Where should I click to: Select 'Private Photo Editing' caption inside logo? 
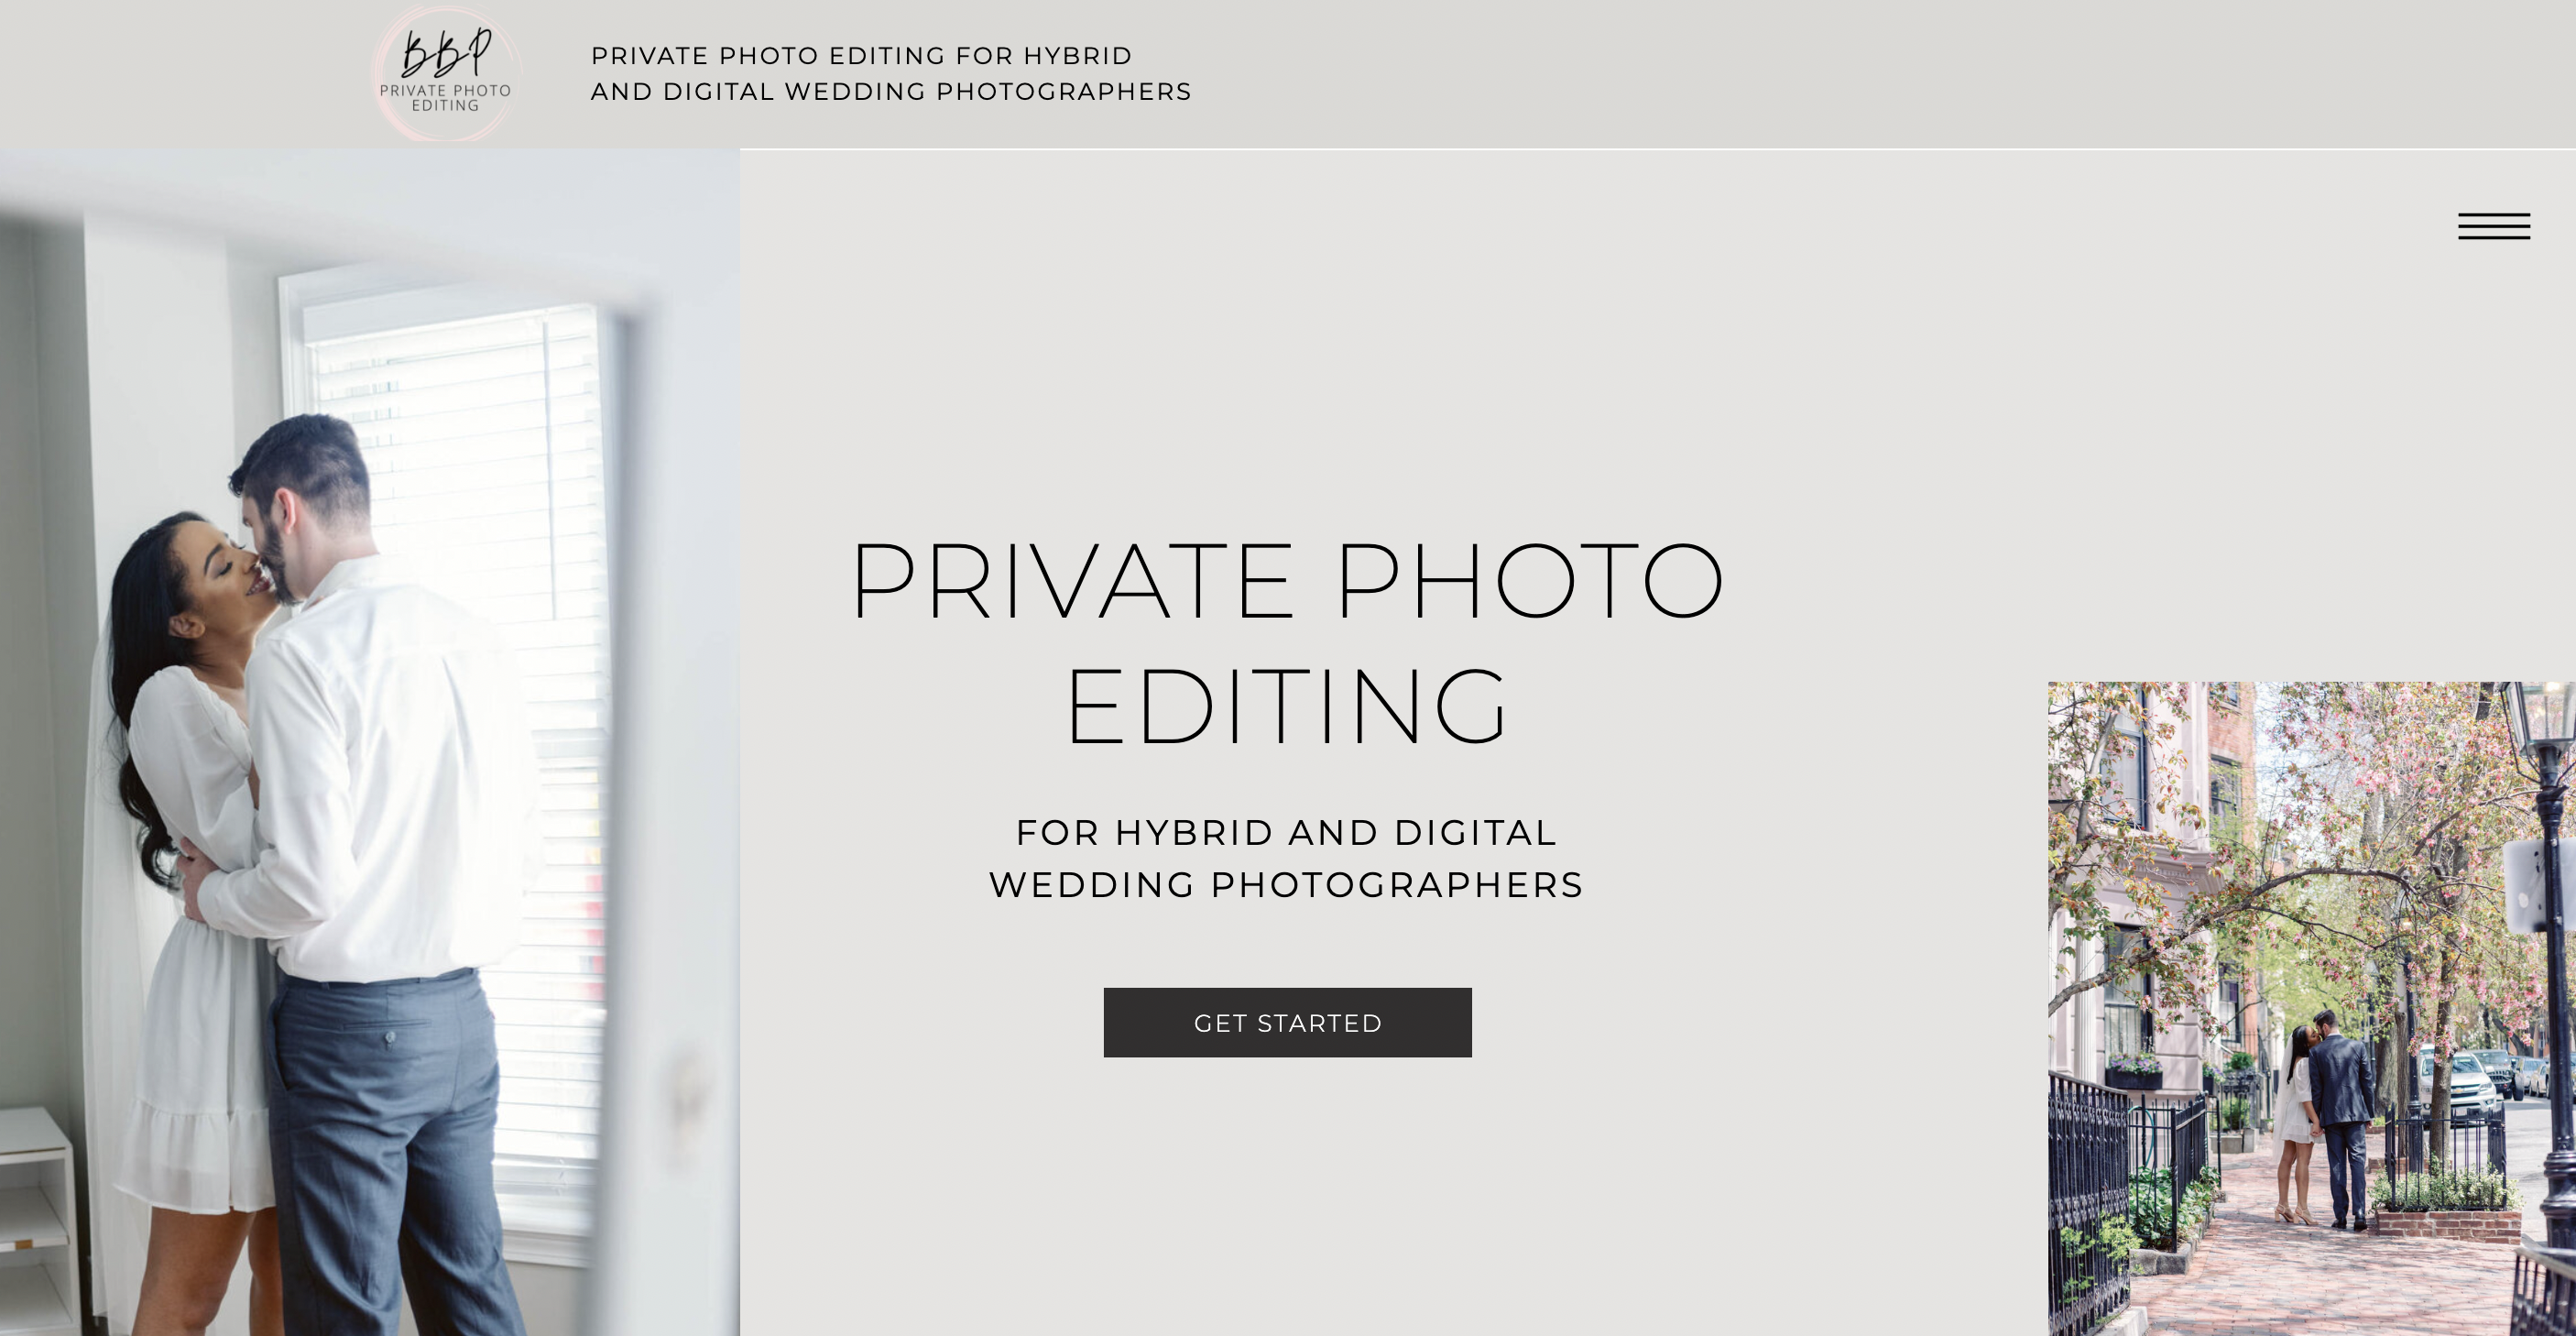pyautogui.click(x=445, y=98)
